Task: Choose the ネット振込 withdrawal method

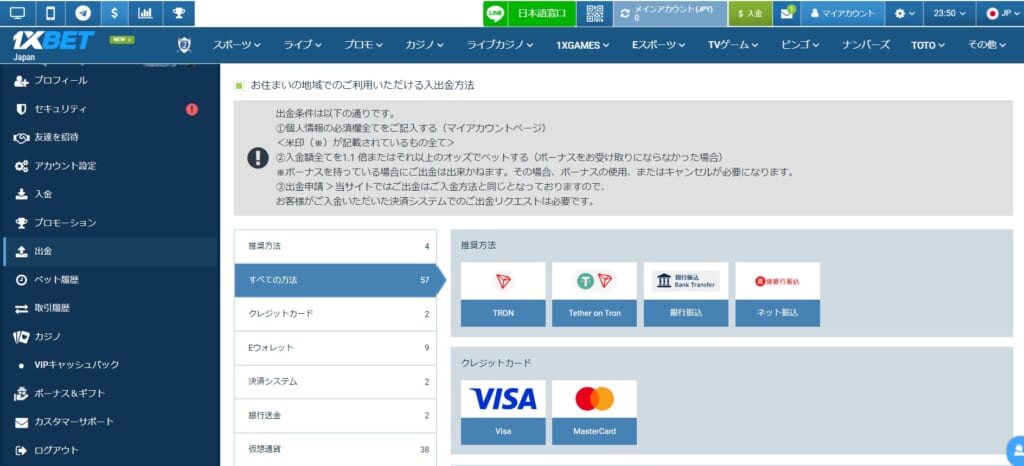Action: point(777,294)
